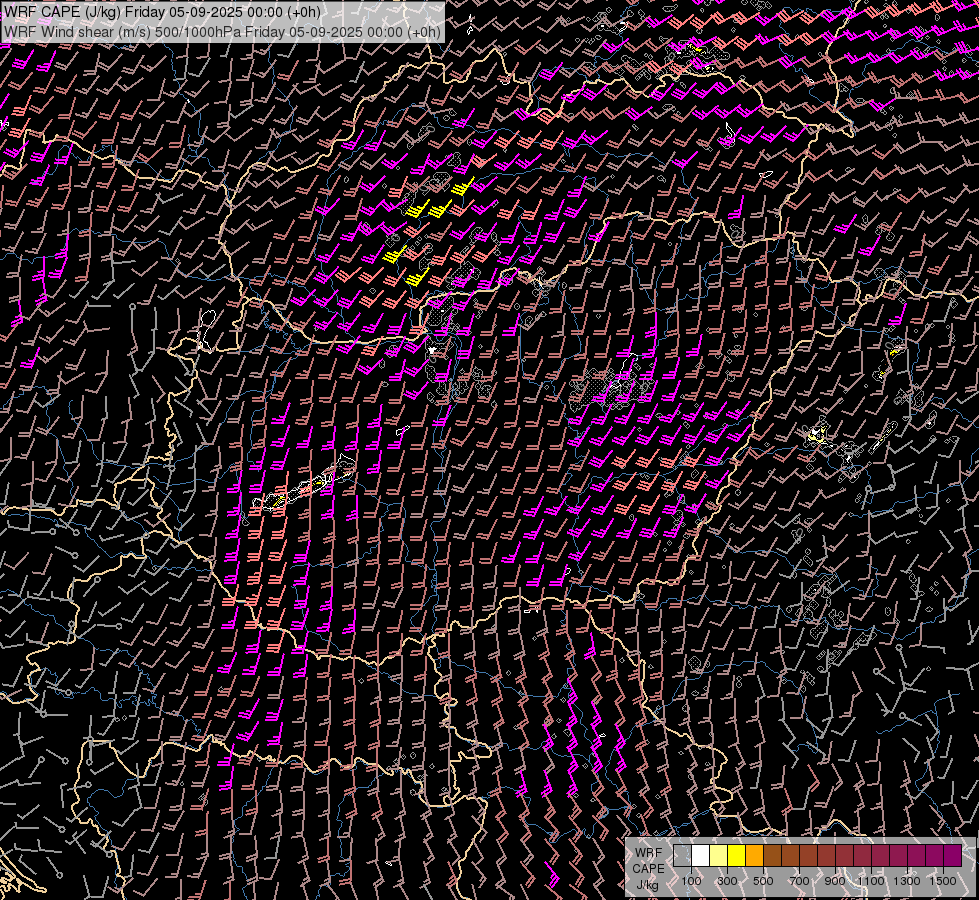Click the 1300 legend value label
This screenshot has width=979, height=900.
(x=907, y=881)
